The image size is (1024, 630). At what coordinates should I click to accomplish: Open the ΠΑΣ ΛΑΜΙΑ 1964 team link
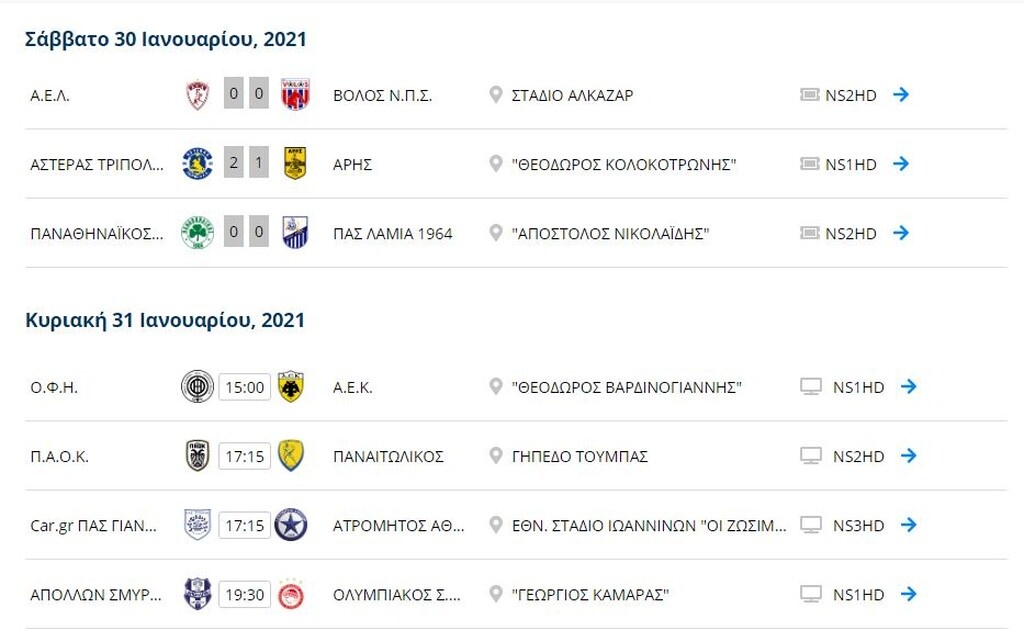393,233
